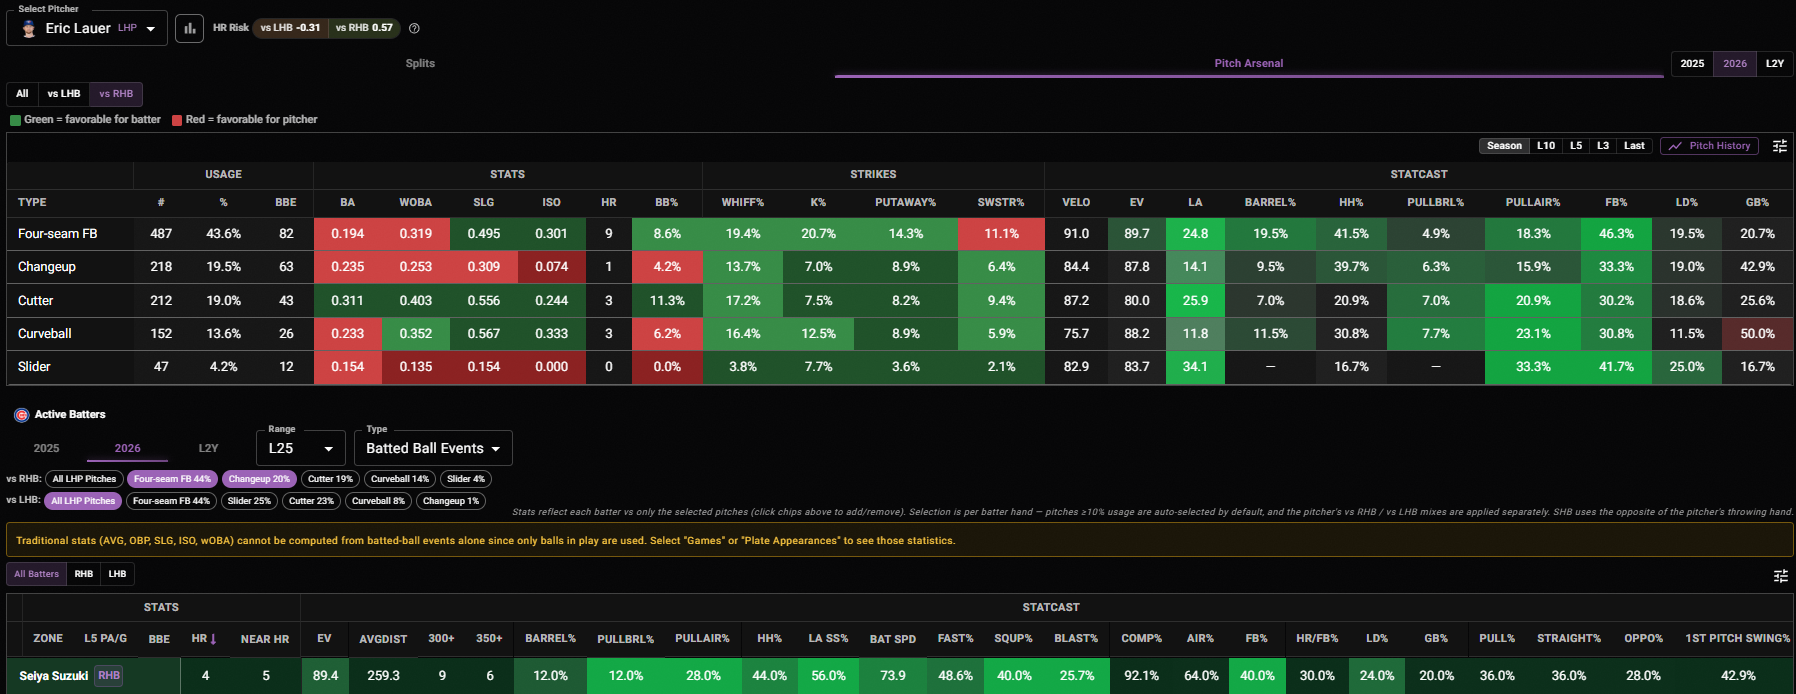
Task: Open batters table settings sliders icon
Action: pyautogui.click(x=1780, y=575)
